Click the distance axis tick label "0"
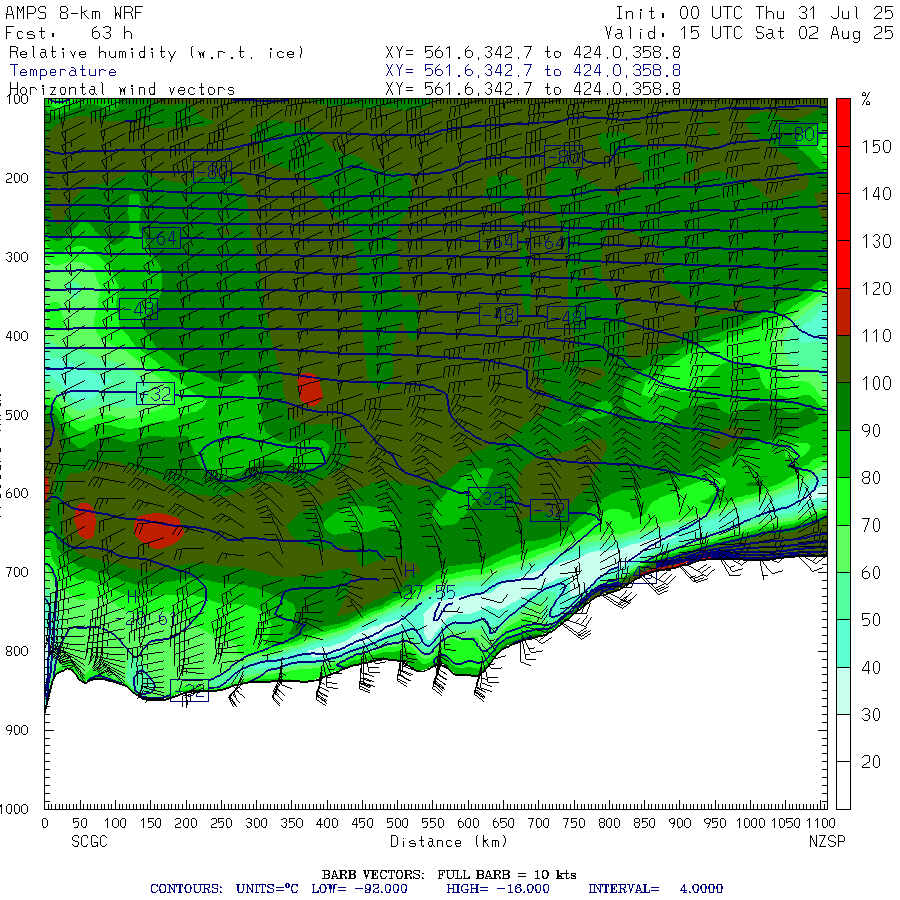This screenshot has height=900, width=900. tap(45, 823)
